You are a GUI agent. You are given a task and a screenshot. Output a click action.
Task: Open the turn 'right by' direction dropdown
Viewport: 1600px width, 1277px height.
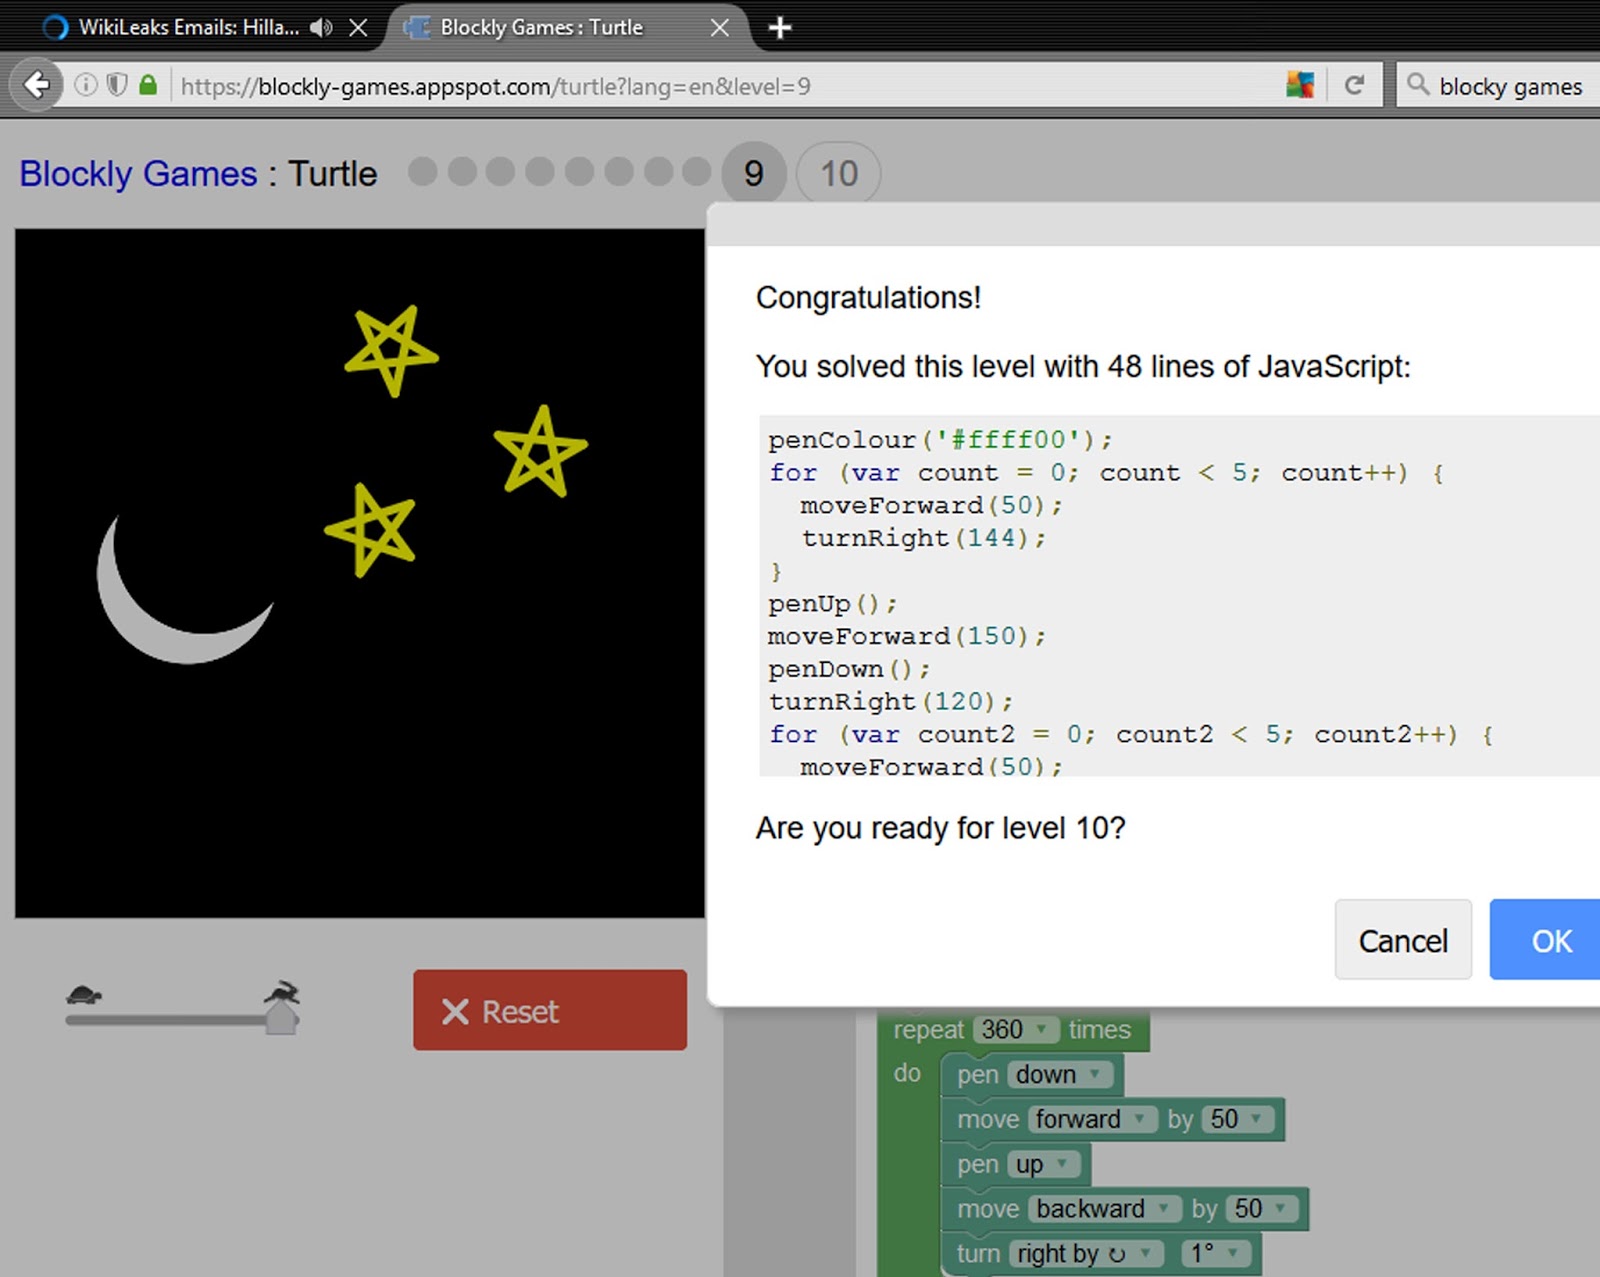pyautogui.click(x=1086, y=1254)
